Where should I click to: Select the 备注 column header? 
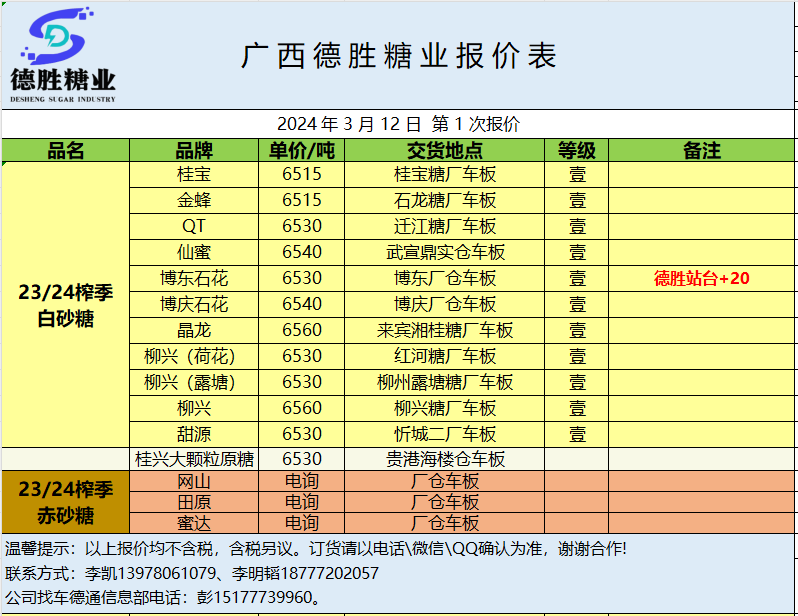(701, 150)
